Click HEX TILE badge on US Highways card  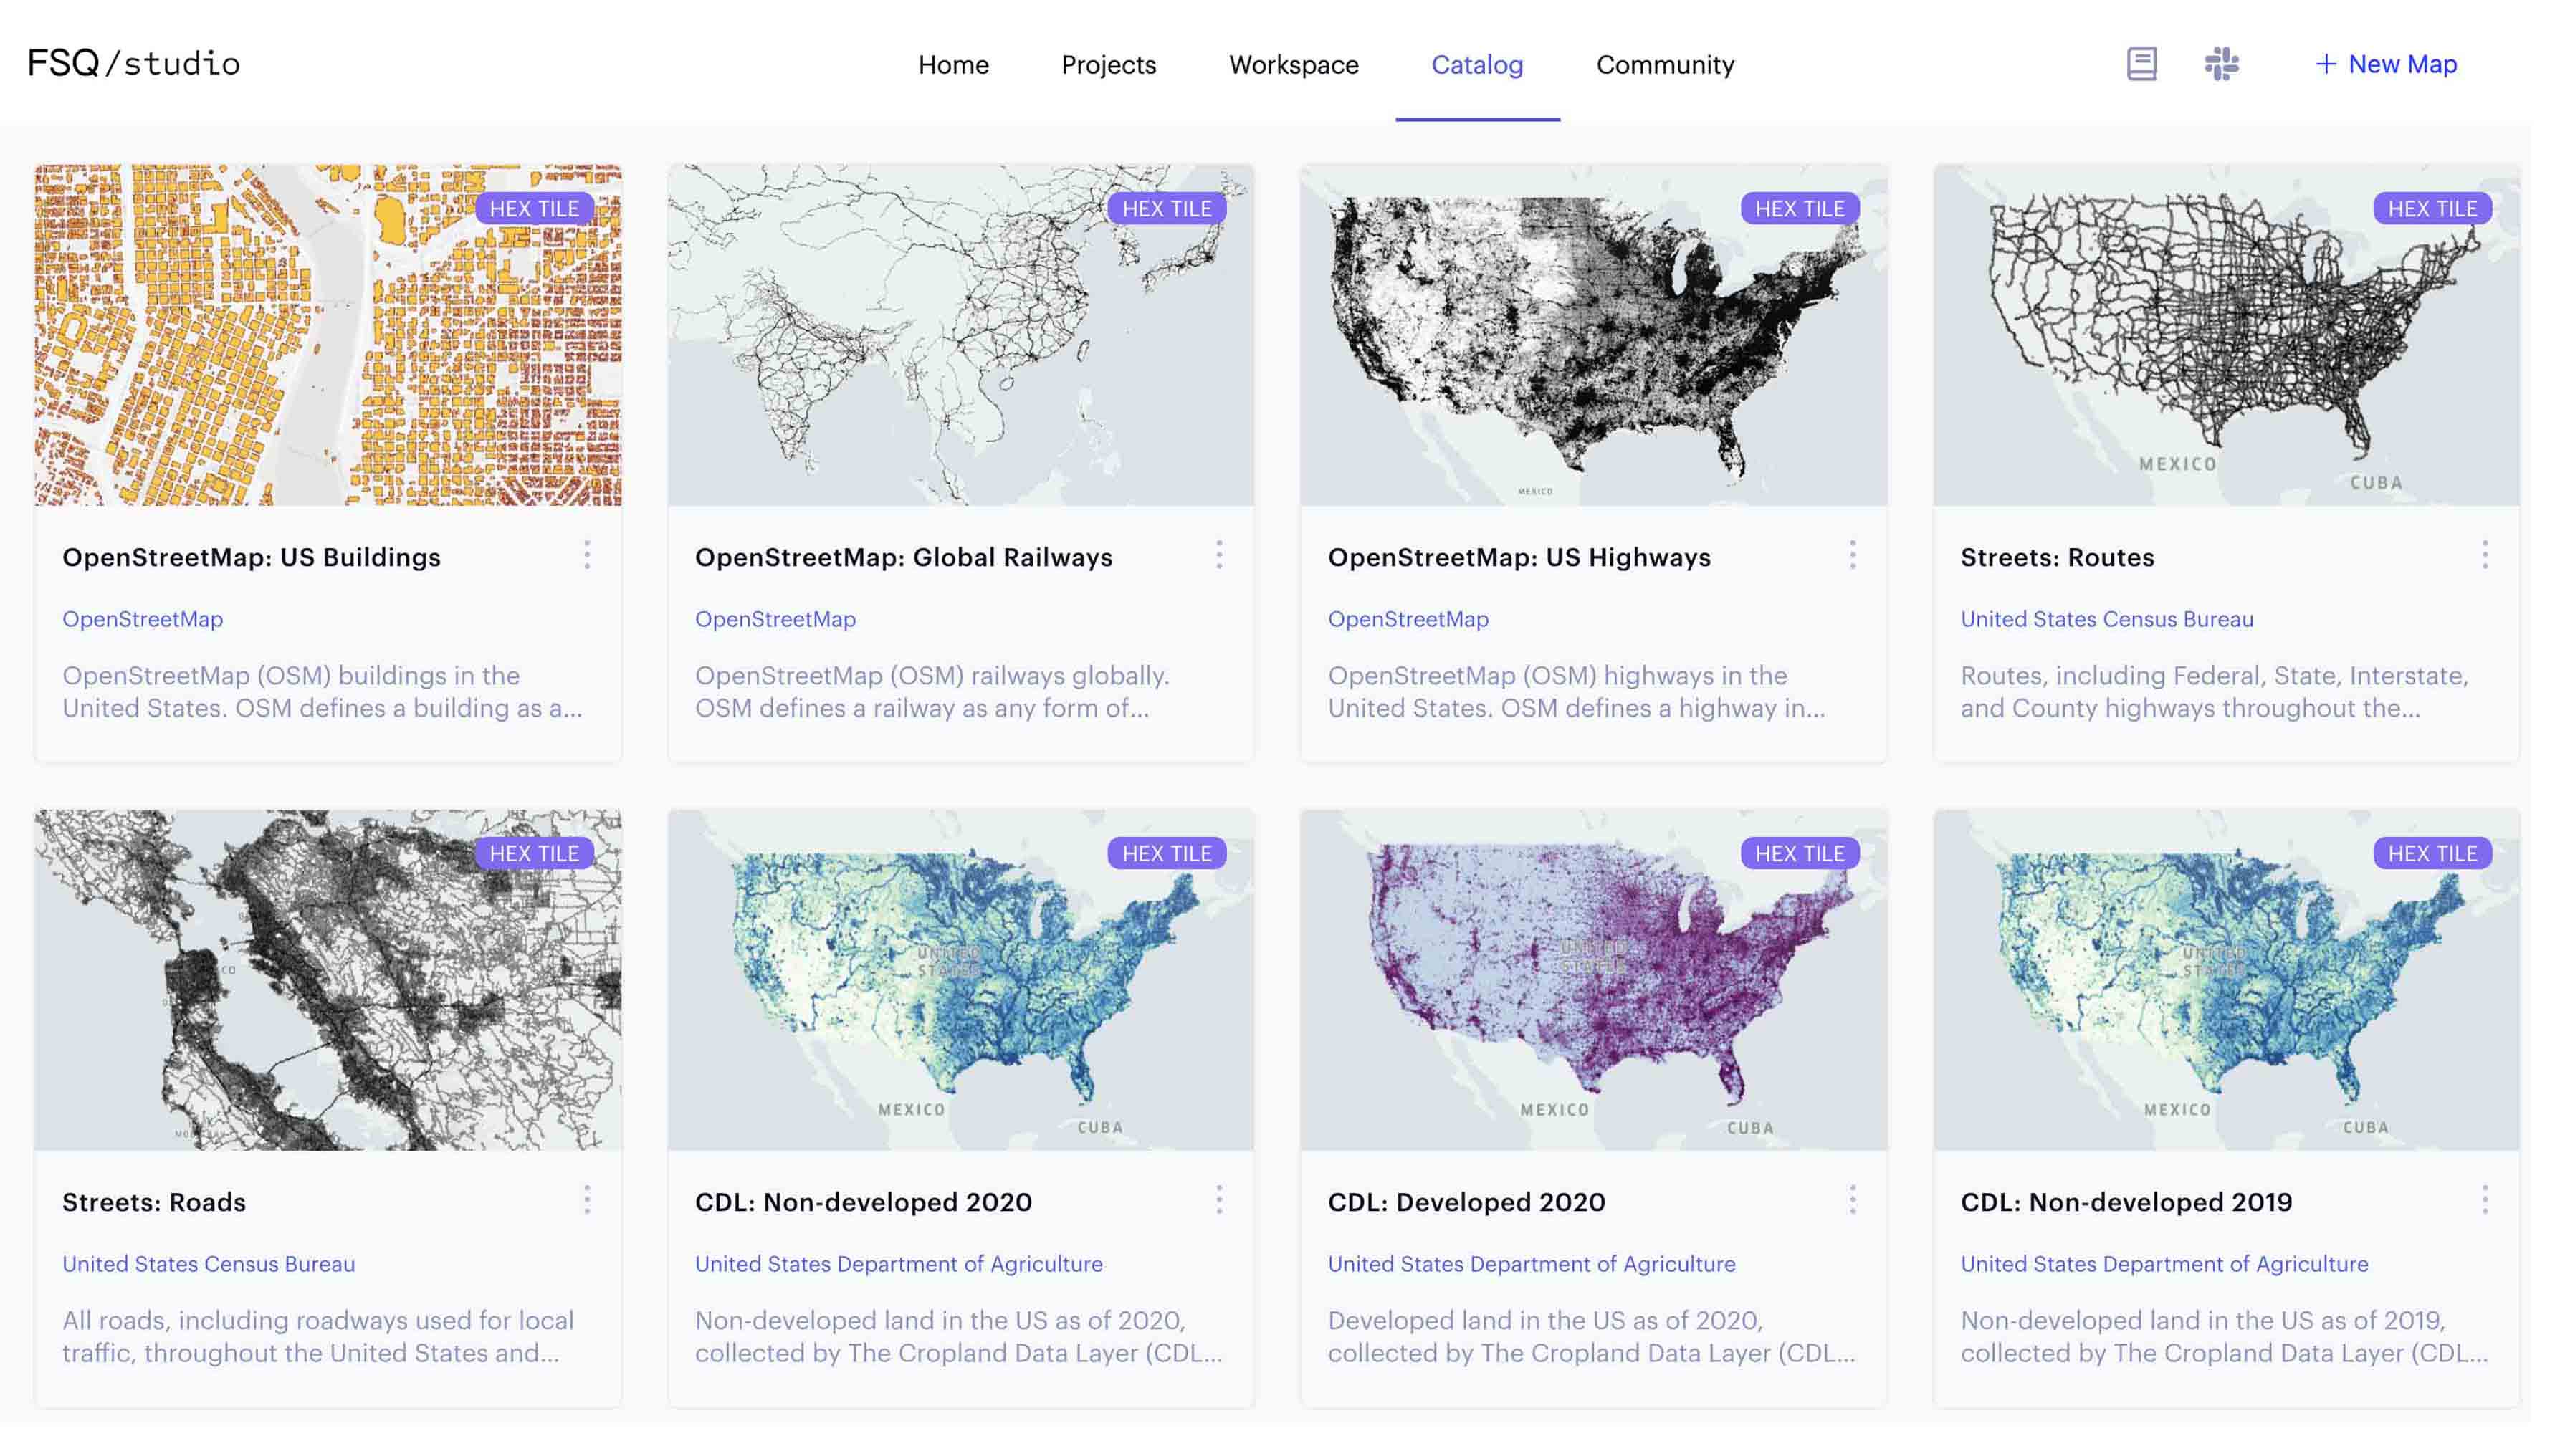[1800, 208]
